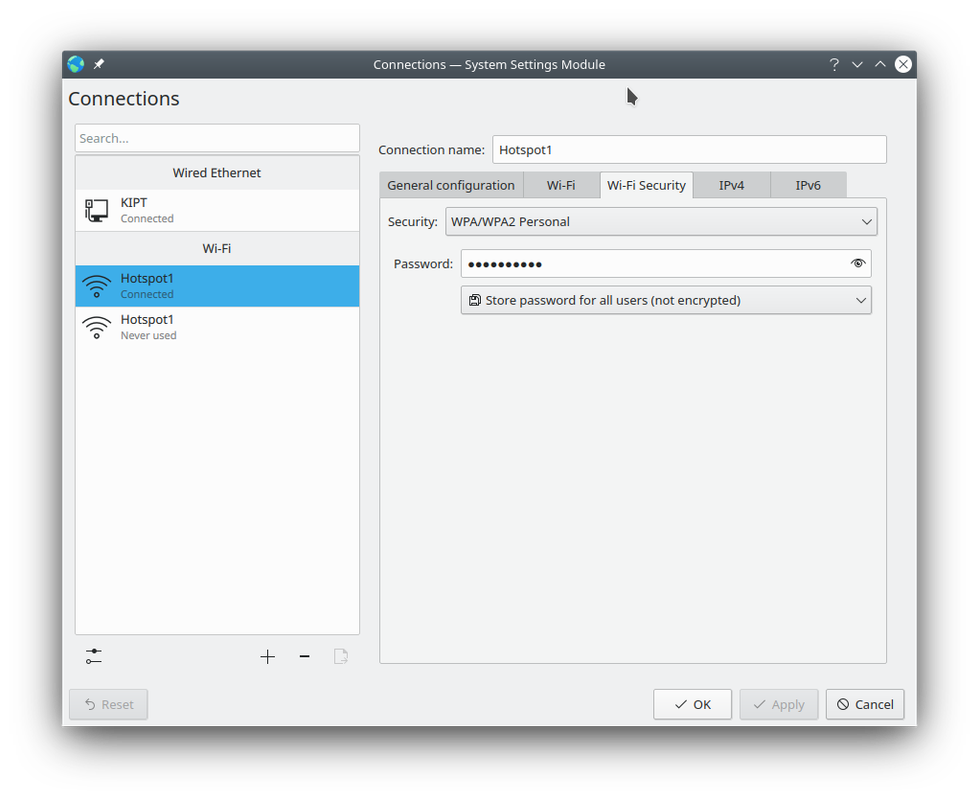Image resolution: width=979 pixels, height=800 pixels.
Task: Select the never used Hotspot1 entry
Action: pos(217,327)
